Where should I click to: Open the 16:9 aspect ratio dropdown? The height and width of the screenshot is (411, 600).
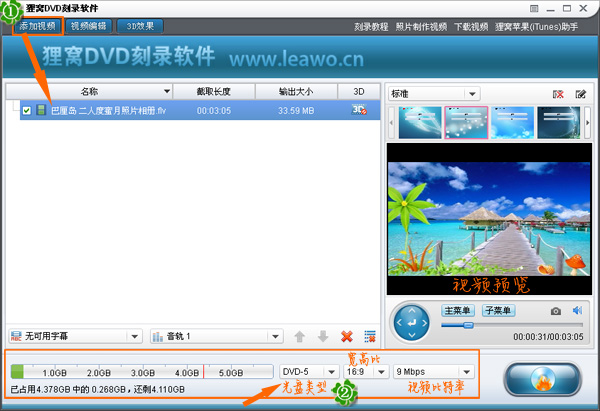click(x=366, y=372)
